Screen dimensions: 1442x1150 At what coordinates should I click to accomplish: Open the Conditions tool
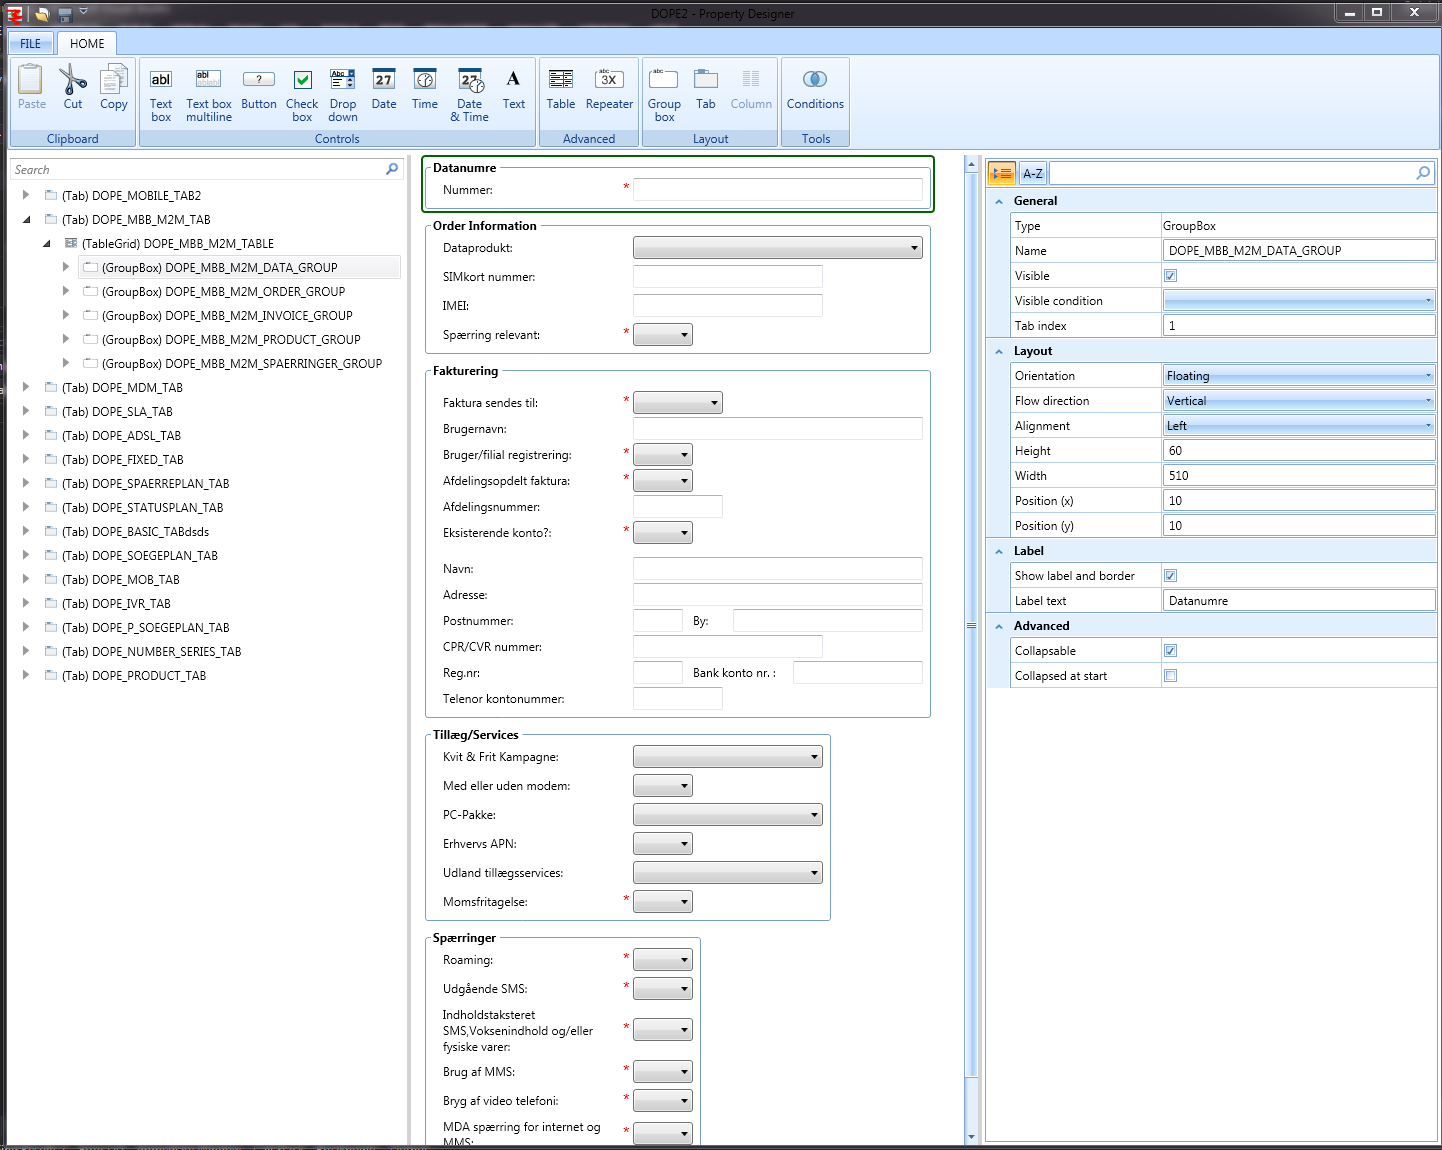coord(815,90)
